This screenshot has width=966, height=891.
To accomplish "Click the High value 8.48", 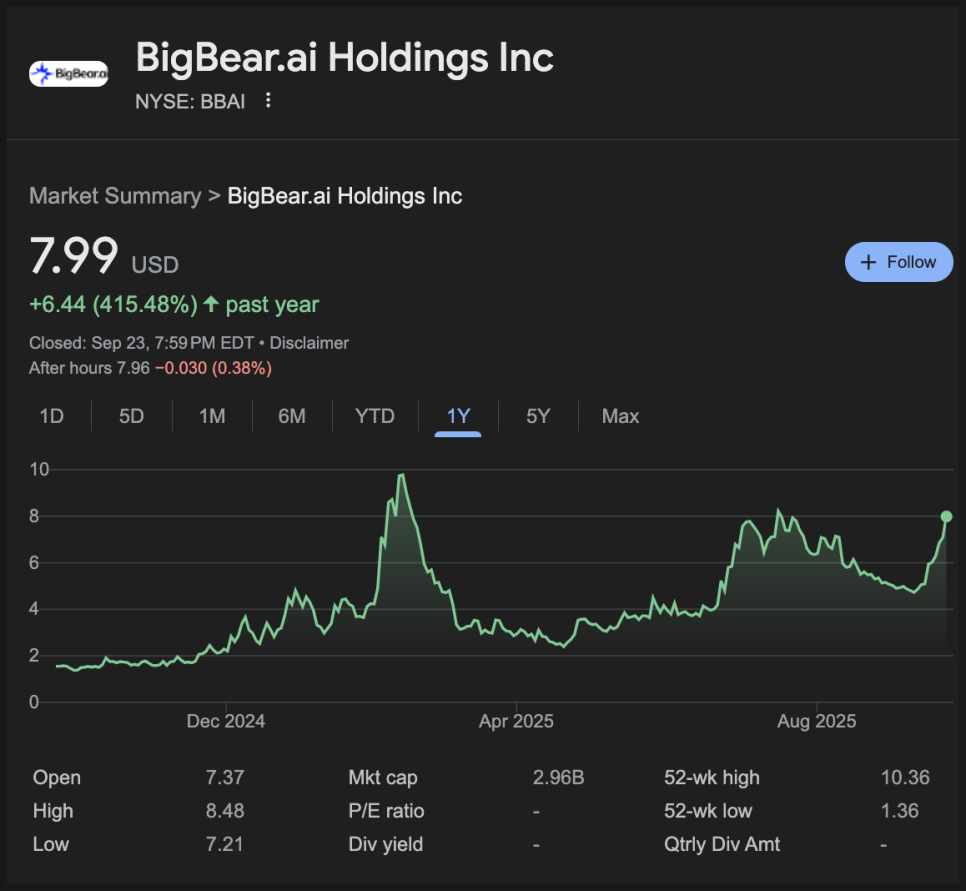I will 225,811.
